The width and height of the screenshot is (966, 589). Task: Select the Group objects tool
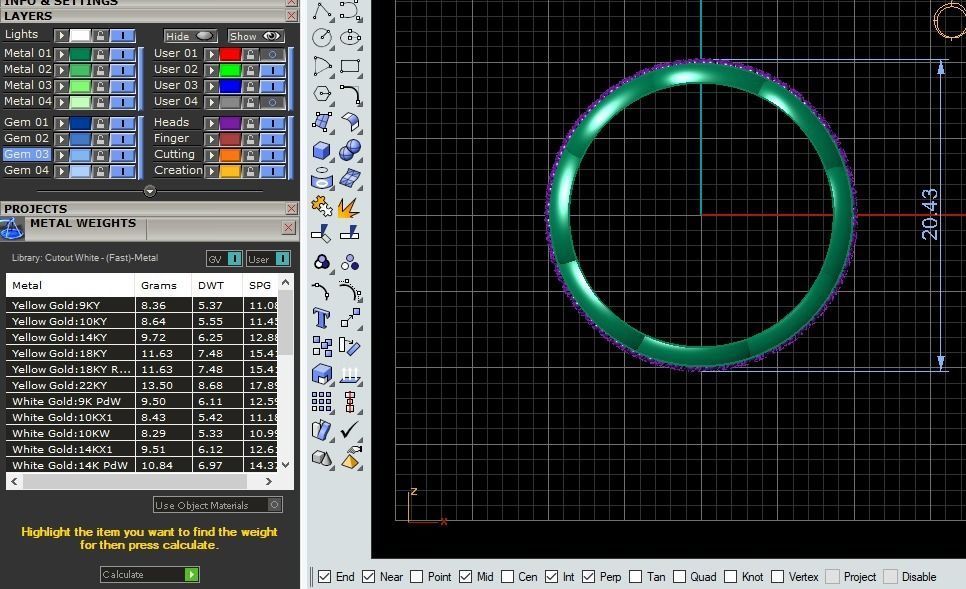(350, 262)
